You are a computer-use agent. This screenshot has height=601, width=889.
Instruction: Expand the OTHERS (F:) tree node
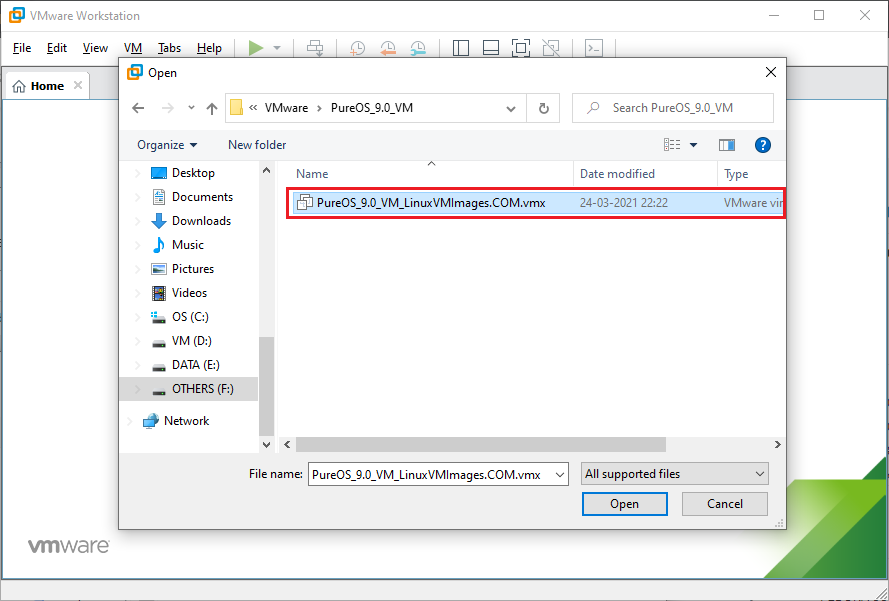pyautogui.click(x=137, y=389)
